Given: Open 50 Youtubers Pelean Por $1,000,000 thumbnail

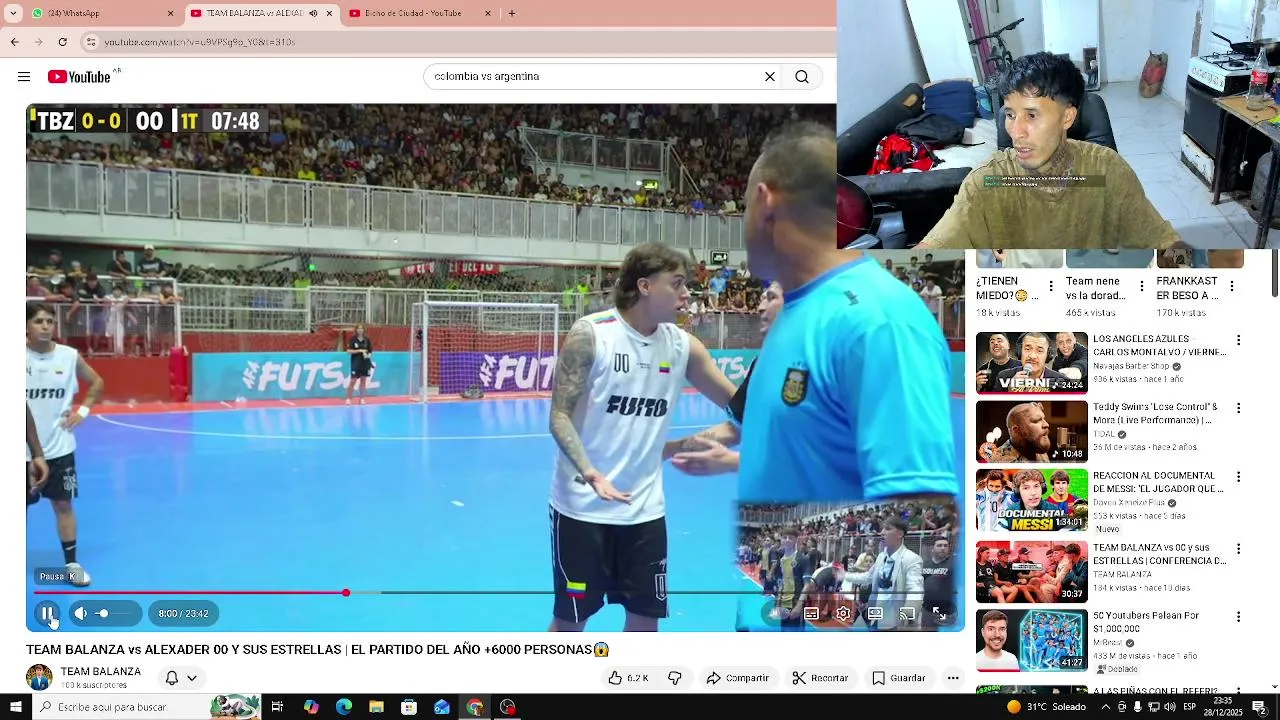Looking at the screenshot, I should click(x=1031, y=641).
